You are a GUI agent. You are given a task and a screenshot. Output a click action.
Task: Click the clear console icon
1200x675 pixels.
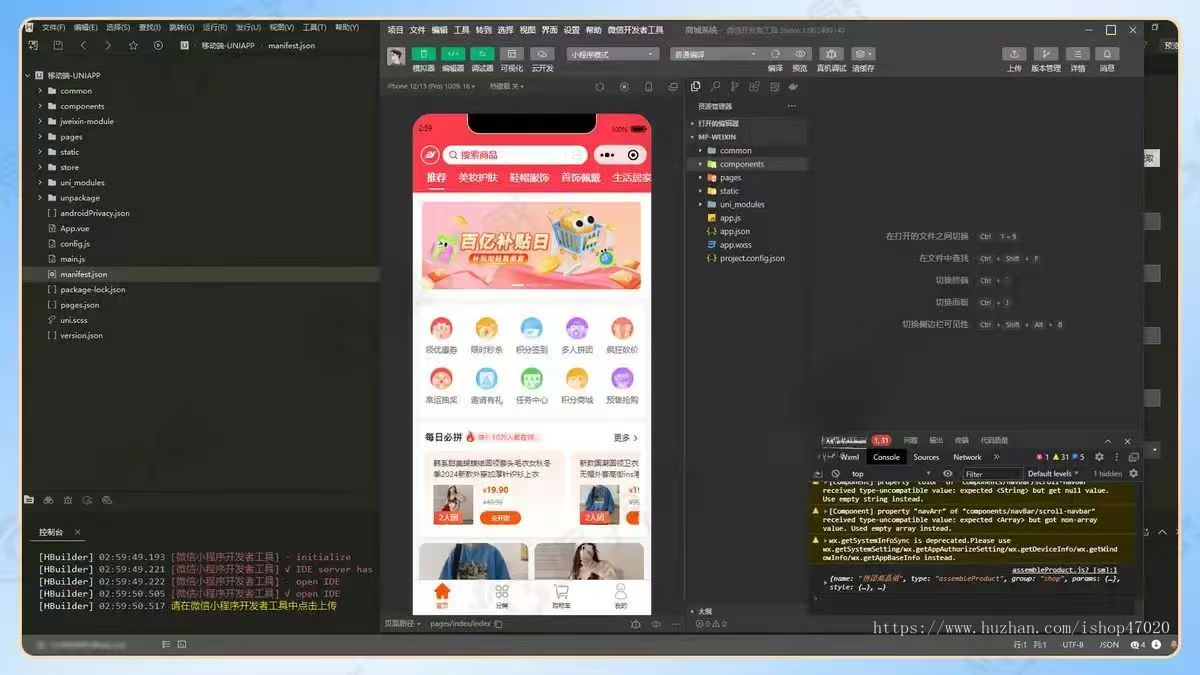[835, 474]
